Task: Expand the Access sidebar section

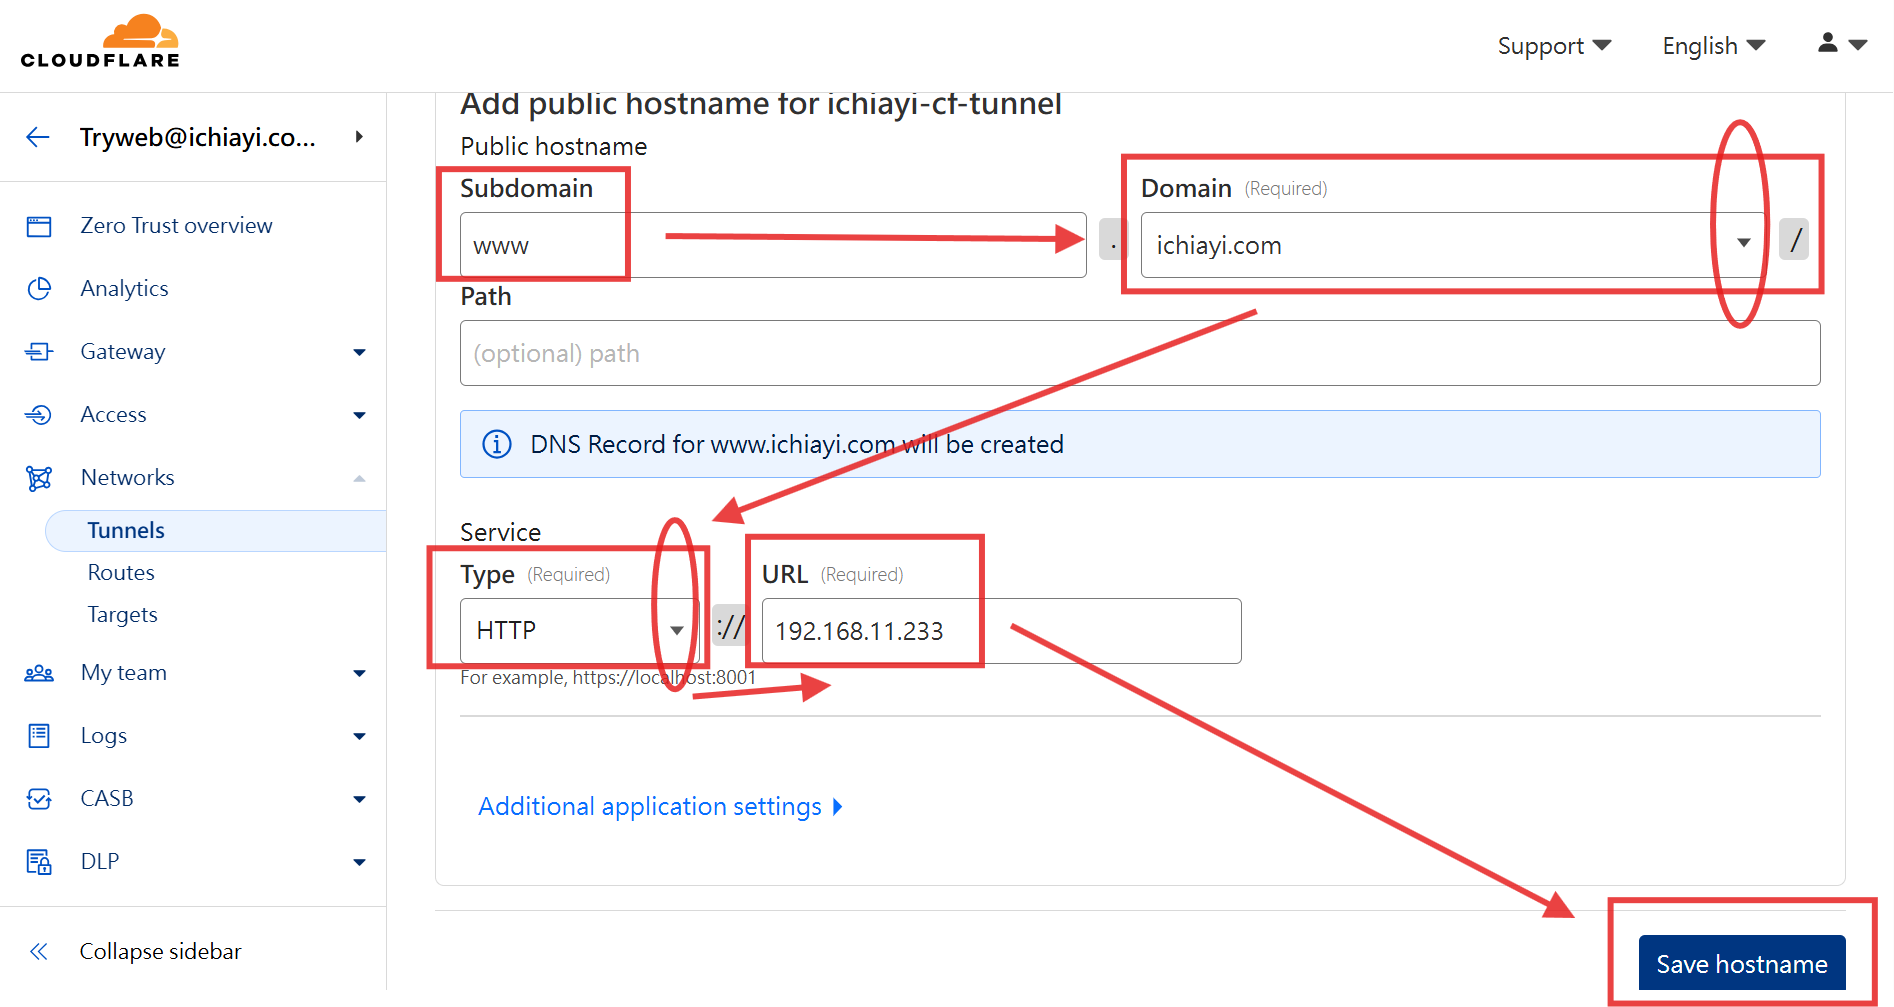Action: click(193, 415)
